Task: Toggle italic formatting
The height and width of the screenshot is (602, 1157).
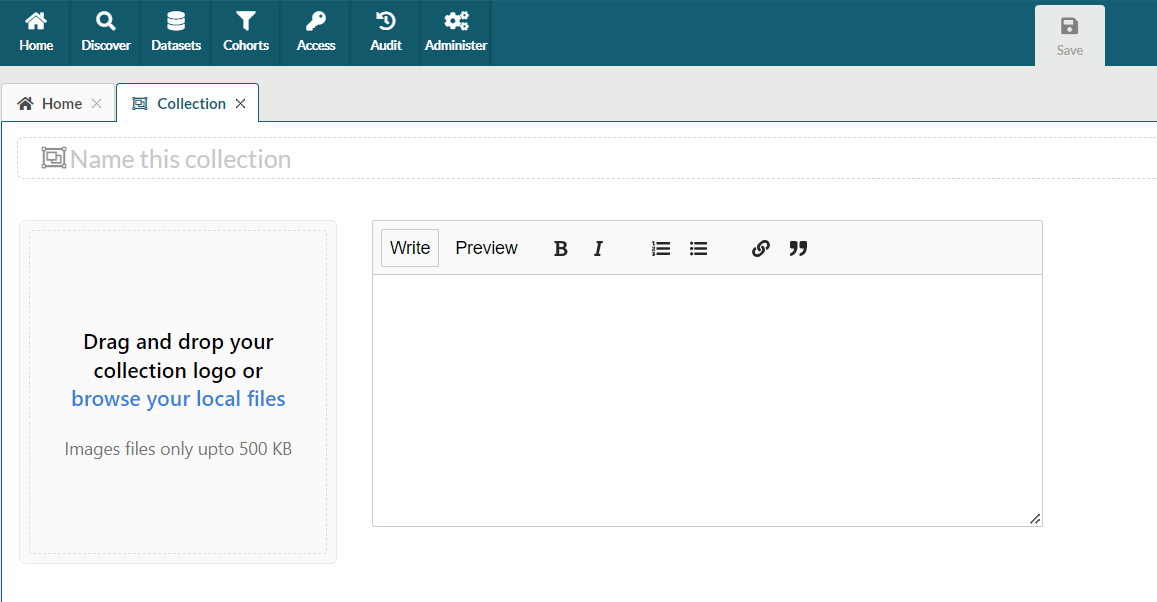Action: tap(598, 249)
